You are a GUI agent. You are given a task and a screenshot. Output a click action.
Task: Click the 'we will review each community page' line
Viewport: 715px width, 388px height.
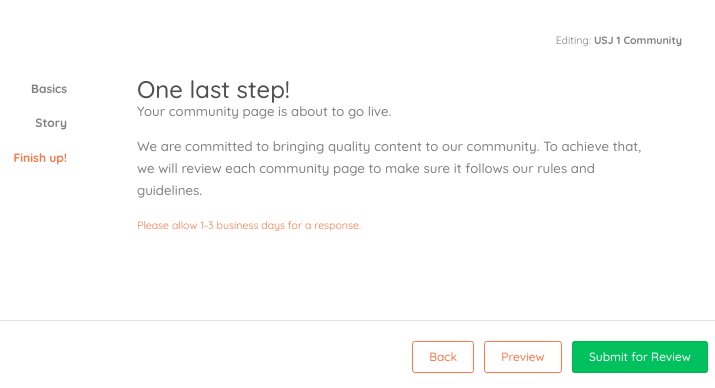coord(366,169)
